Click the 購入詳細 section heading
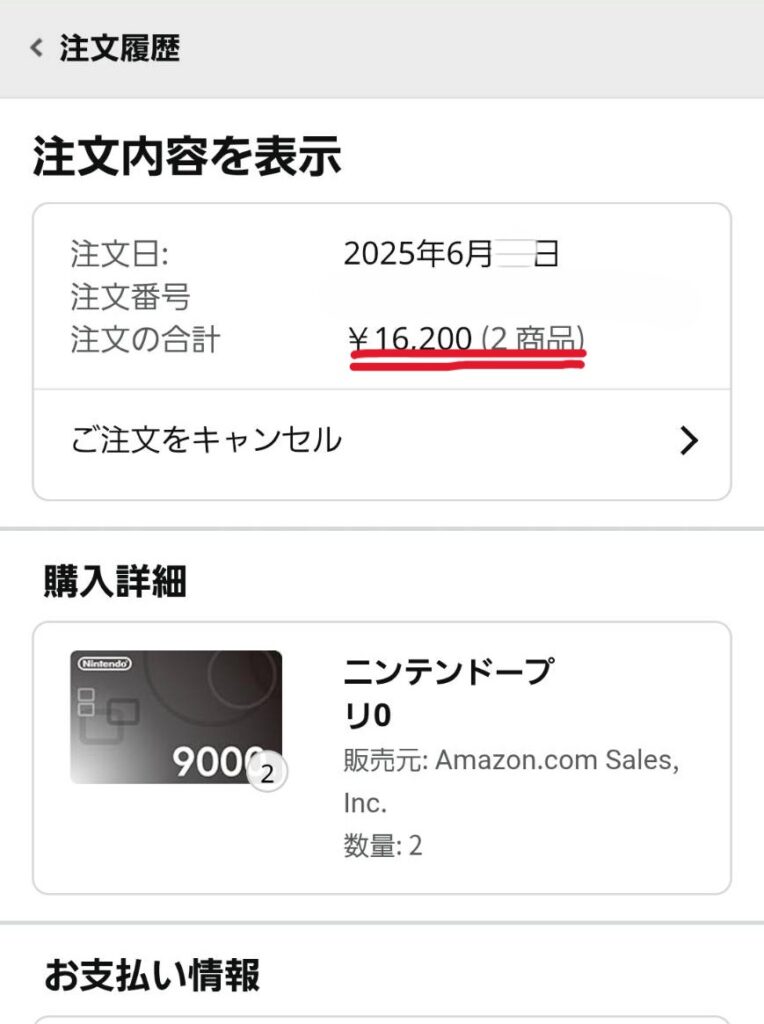The image size is (764, 1024). tap(115, 581)
